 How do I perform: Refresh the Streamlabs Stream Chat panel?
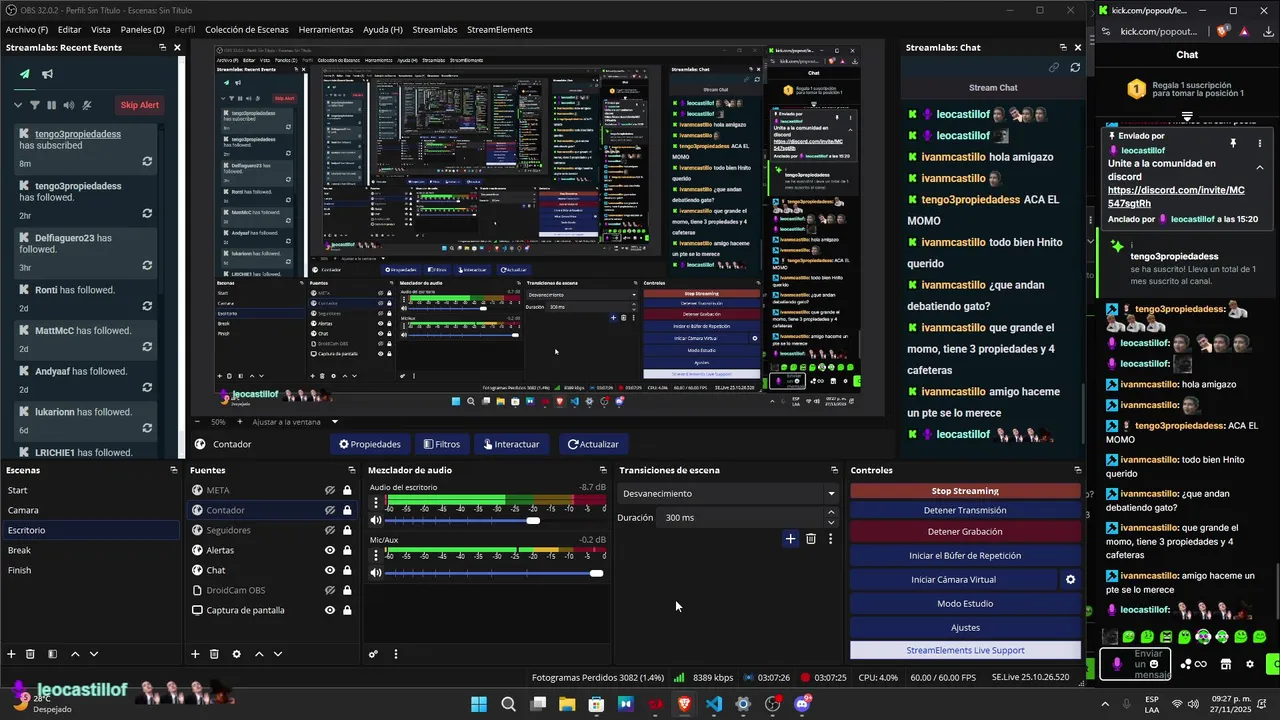(x=1075, y=67)
